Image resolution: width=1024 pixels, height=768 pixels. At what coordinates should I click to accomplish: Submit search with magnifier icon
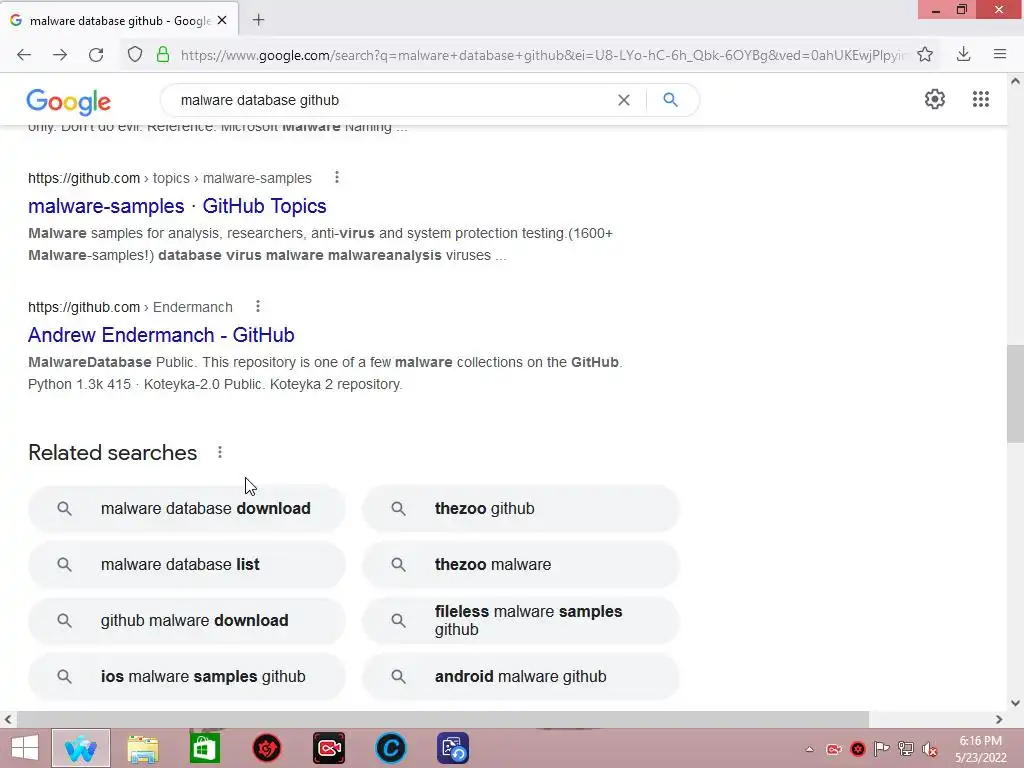click(x=670, y=100)
